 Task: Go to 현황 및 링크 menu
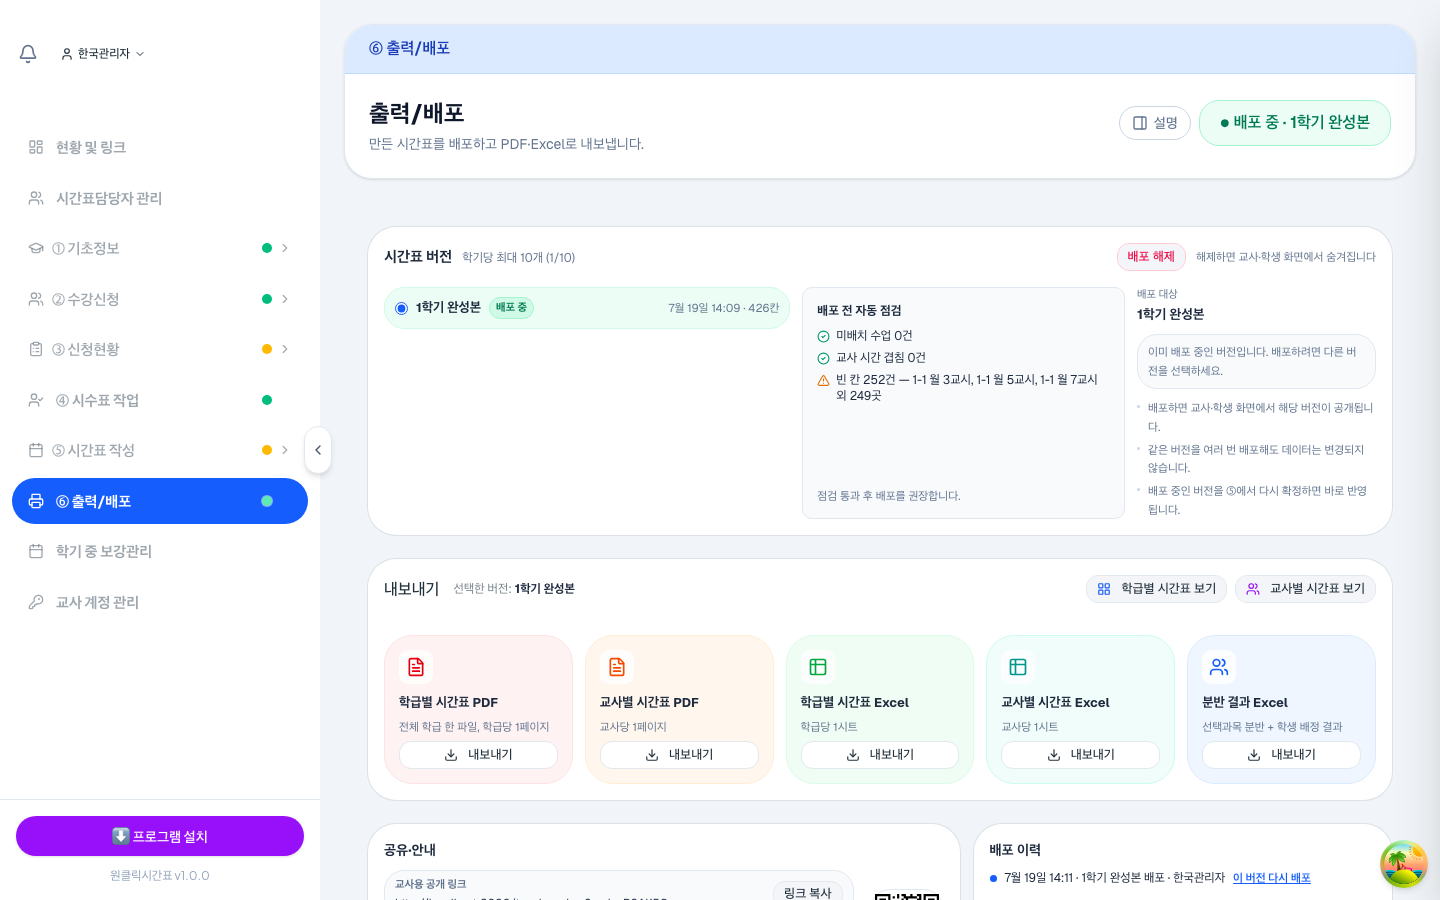[160, 147]
